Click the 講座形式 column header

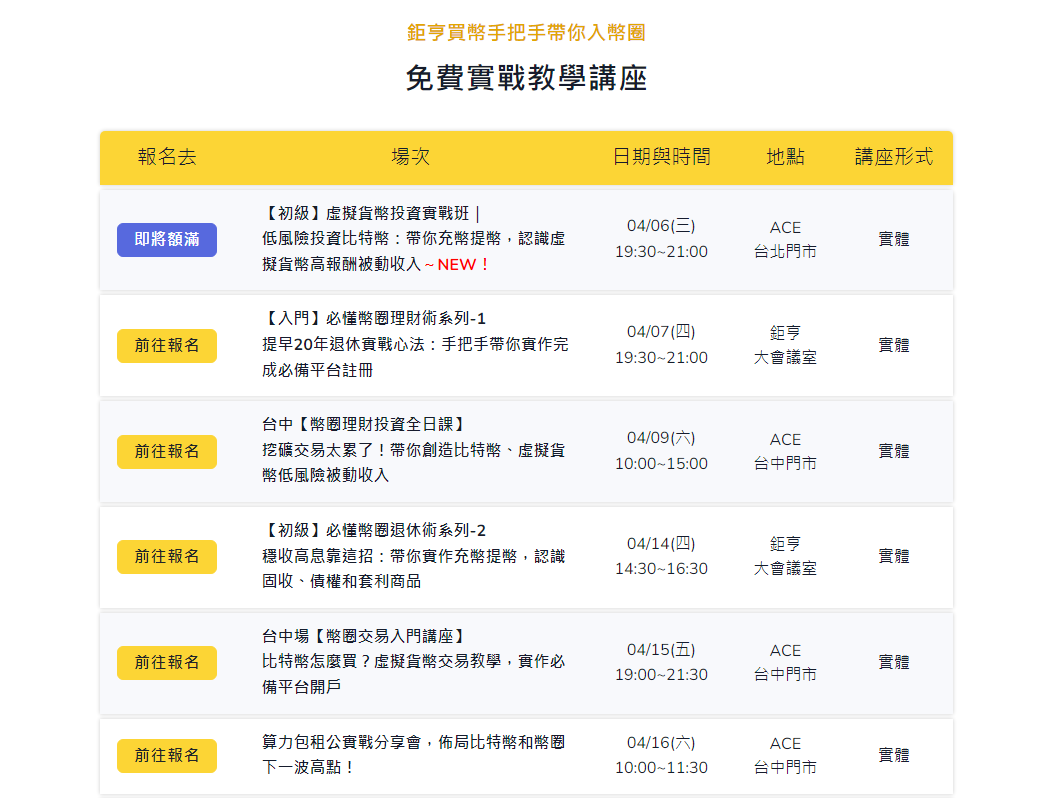click(x=893, y=157)
